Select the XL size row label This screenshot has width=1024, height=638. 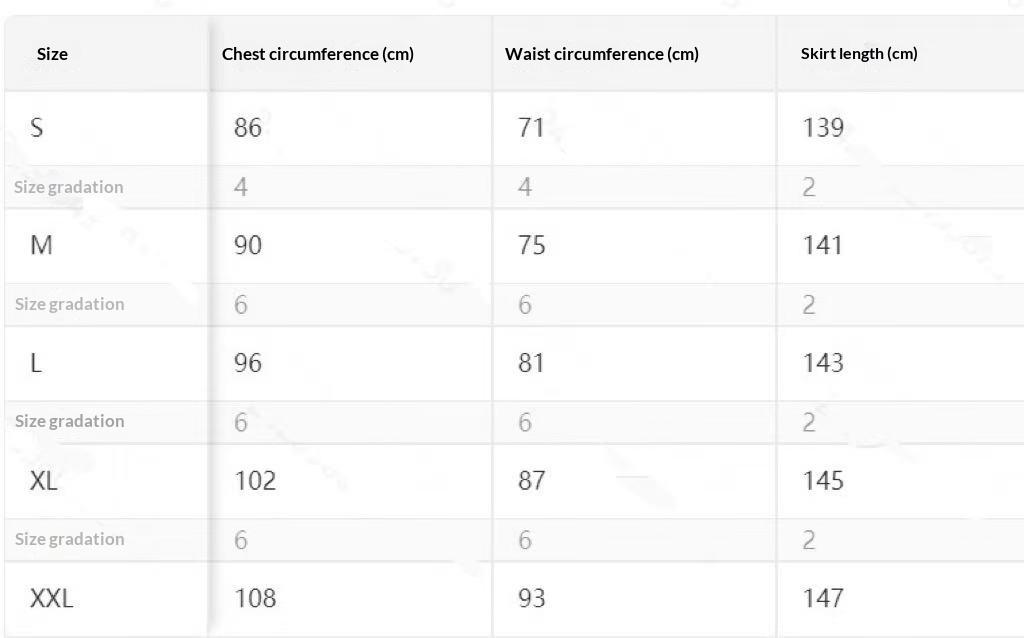click(44, 481)
